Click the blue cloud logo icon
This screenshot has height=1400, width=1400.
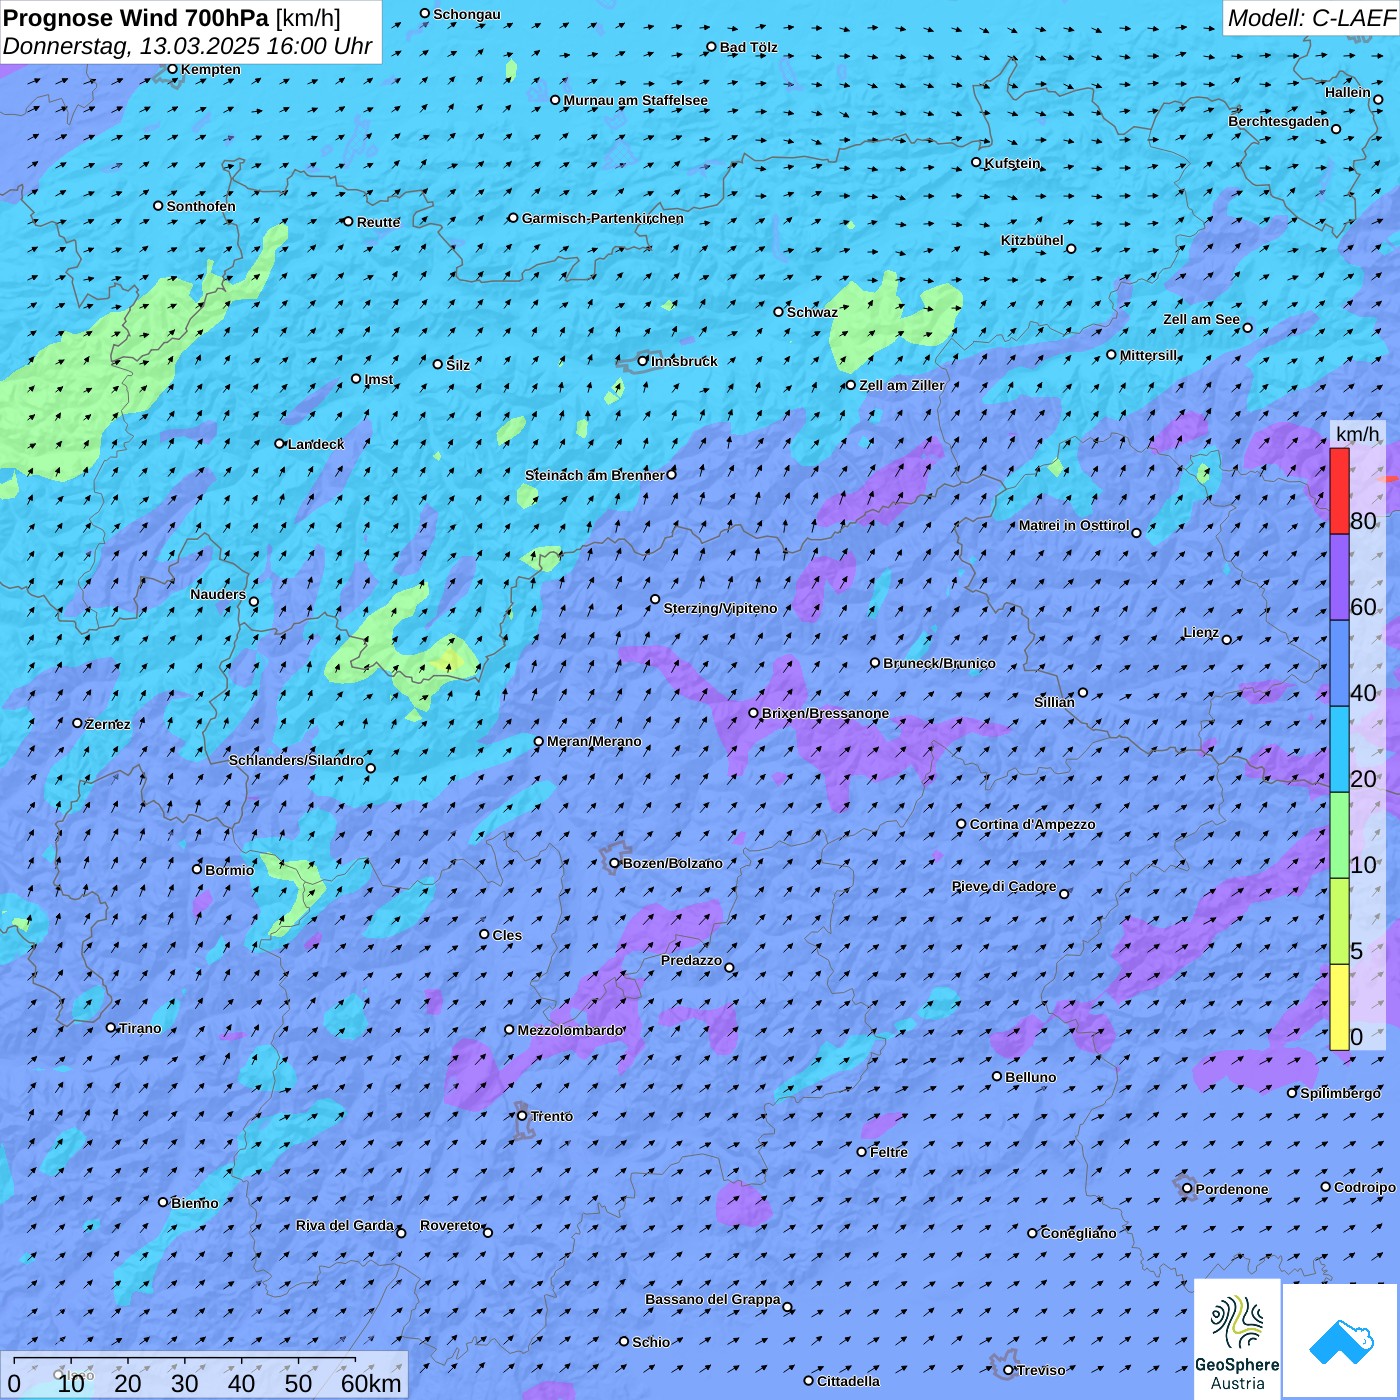(x=1341, y=1341)
